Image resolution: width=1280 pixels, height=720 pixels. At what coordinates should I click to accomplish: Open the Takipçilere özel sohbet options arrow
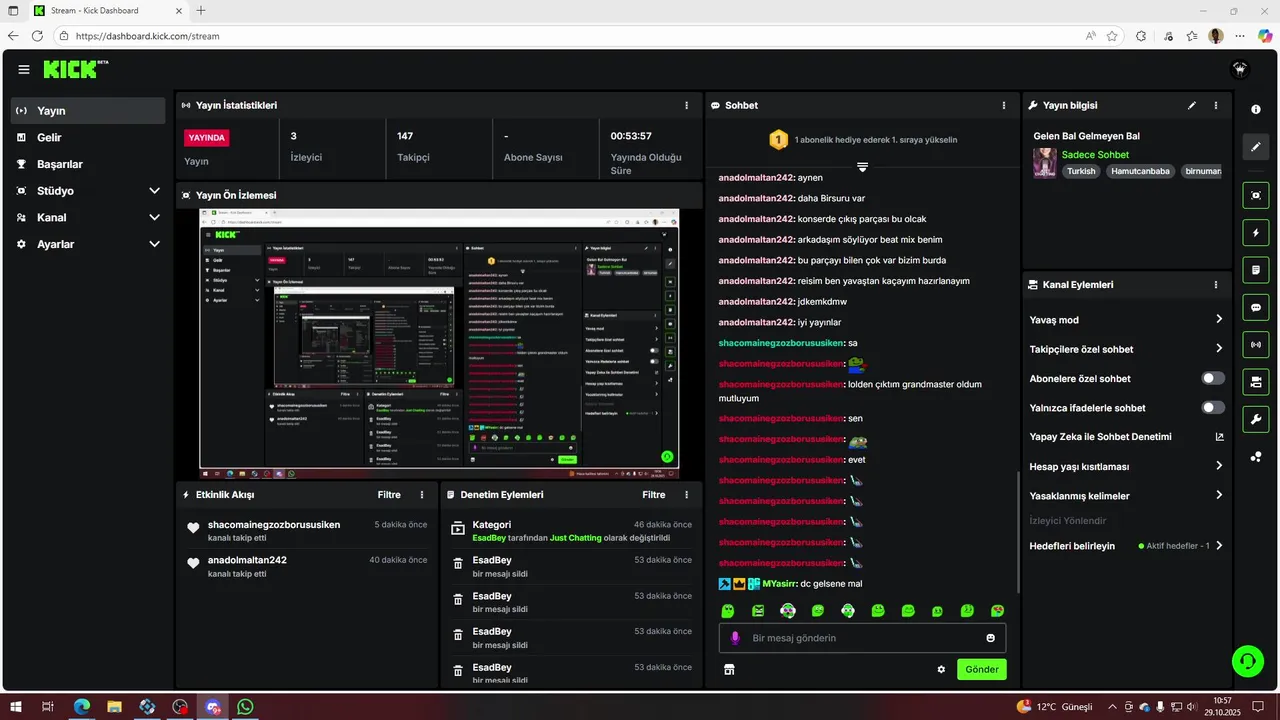point(1219,349)
